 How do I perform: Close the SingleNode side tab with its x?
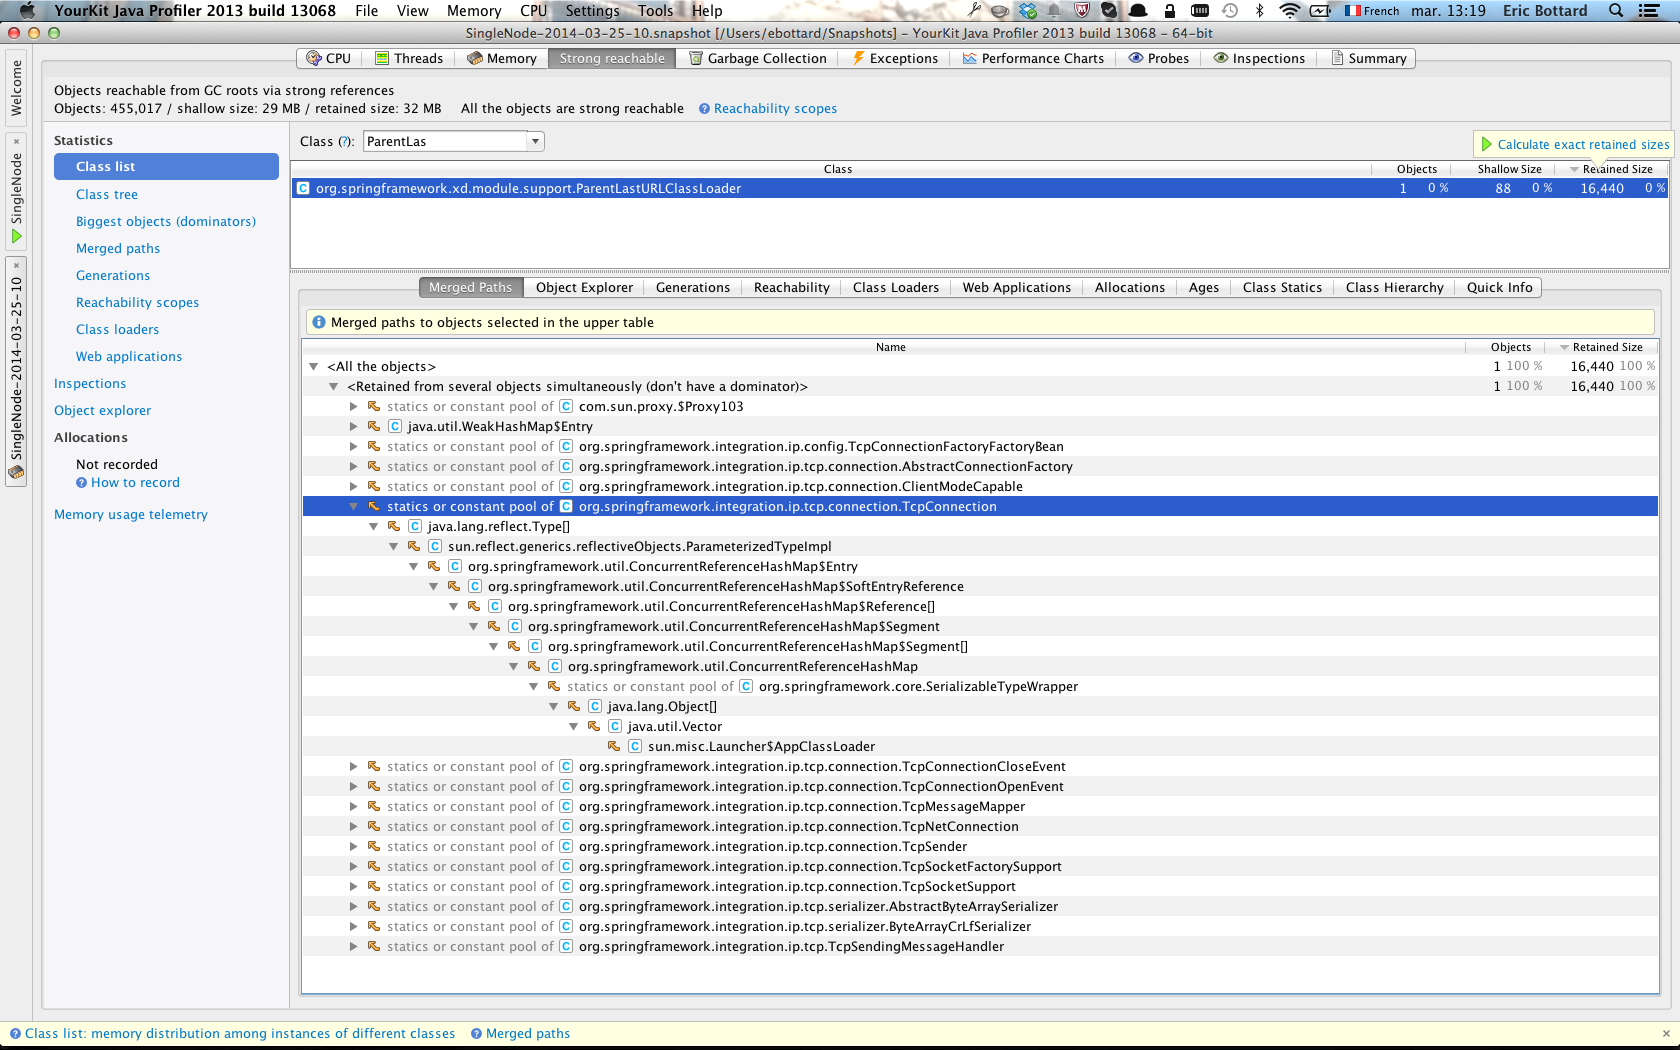tap(16, 141)
